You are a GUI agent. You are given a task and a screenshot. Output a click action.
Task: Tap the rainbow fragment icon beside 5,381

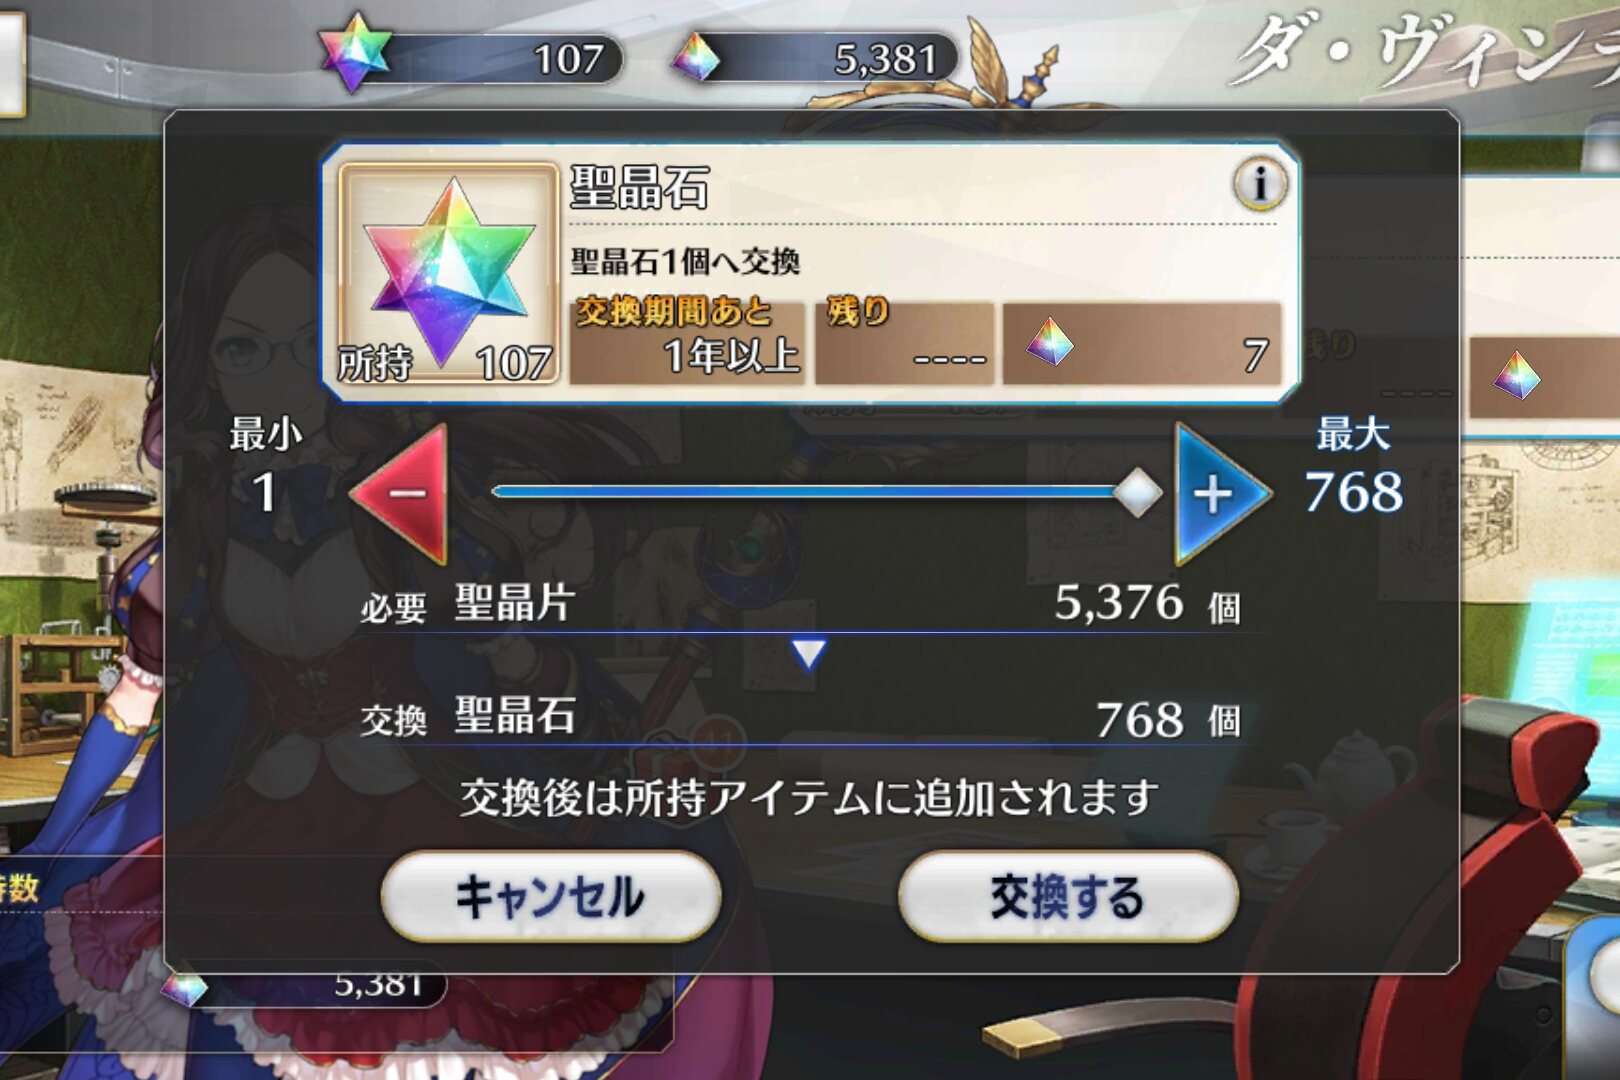click(696, 57)
